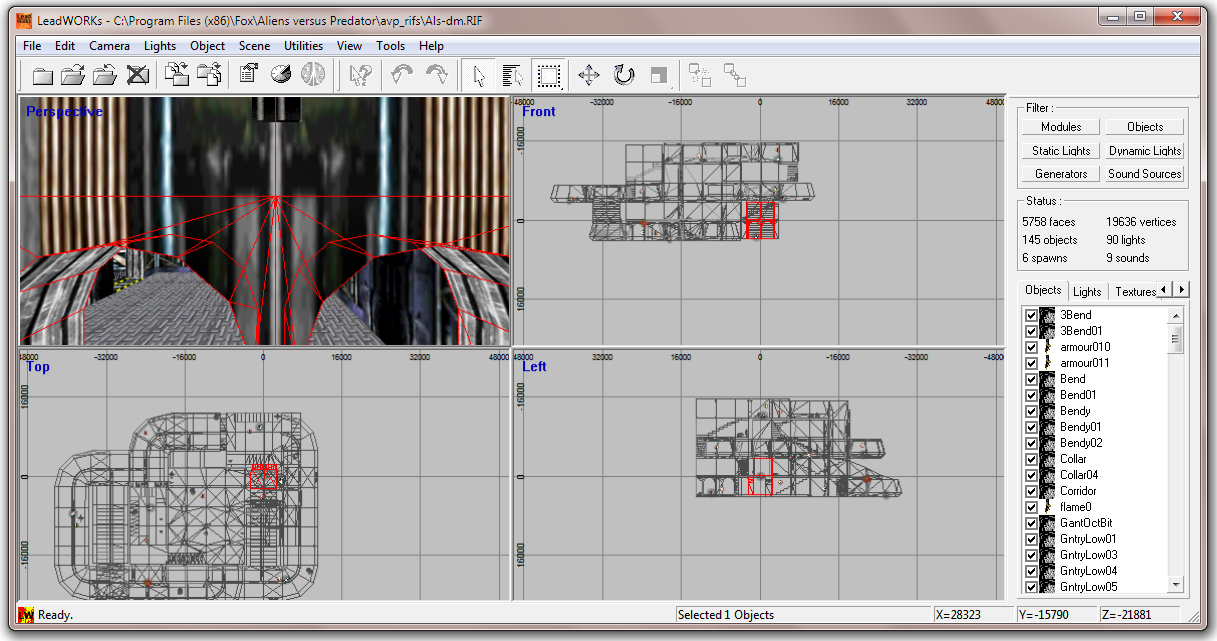1217x641 pixels.
Task: Click the thumbnail icon beside flame0
Action: point(1047,507)
